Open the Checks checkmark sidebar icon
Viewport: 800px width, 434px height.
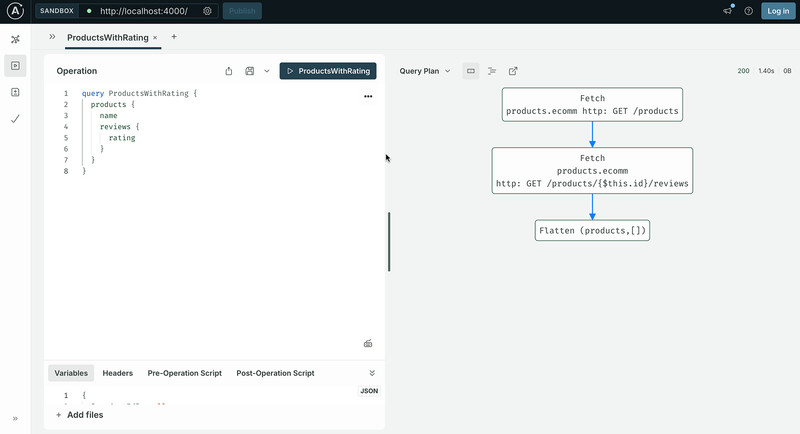pos(15,119)
